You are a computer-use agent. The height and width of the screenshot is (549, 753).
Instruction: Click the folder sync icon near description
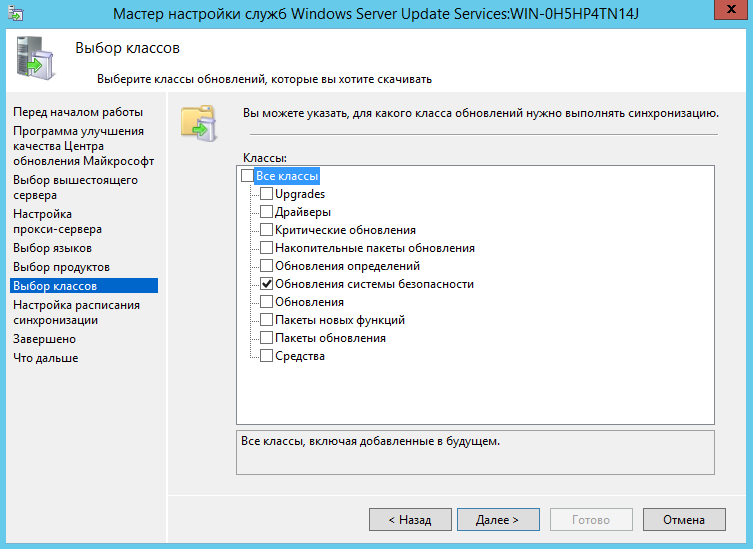(x=199, y=123)
